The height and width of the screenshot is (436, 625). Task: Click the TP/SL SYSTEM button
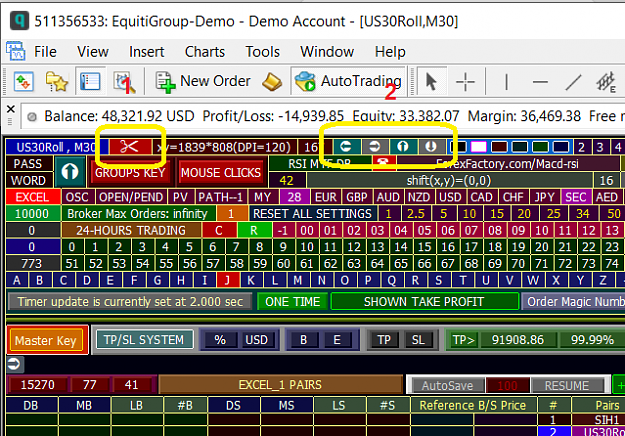click(x=144, y=340)
